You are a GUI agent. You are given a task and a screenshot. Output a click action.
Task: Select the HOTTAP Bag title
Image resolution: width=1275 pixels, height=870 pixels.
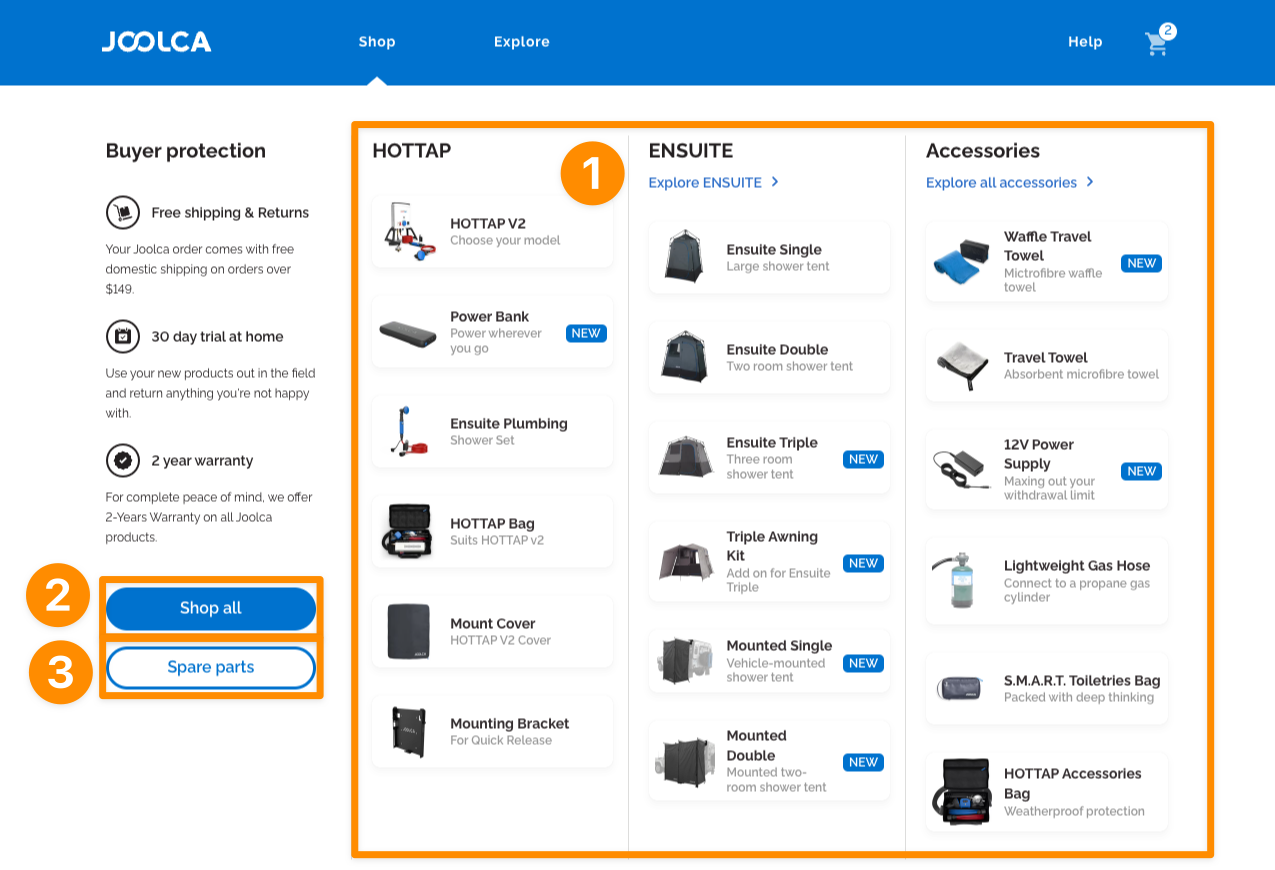click(492, 523)
